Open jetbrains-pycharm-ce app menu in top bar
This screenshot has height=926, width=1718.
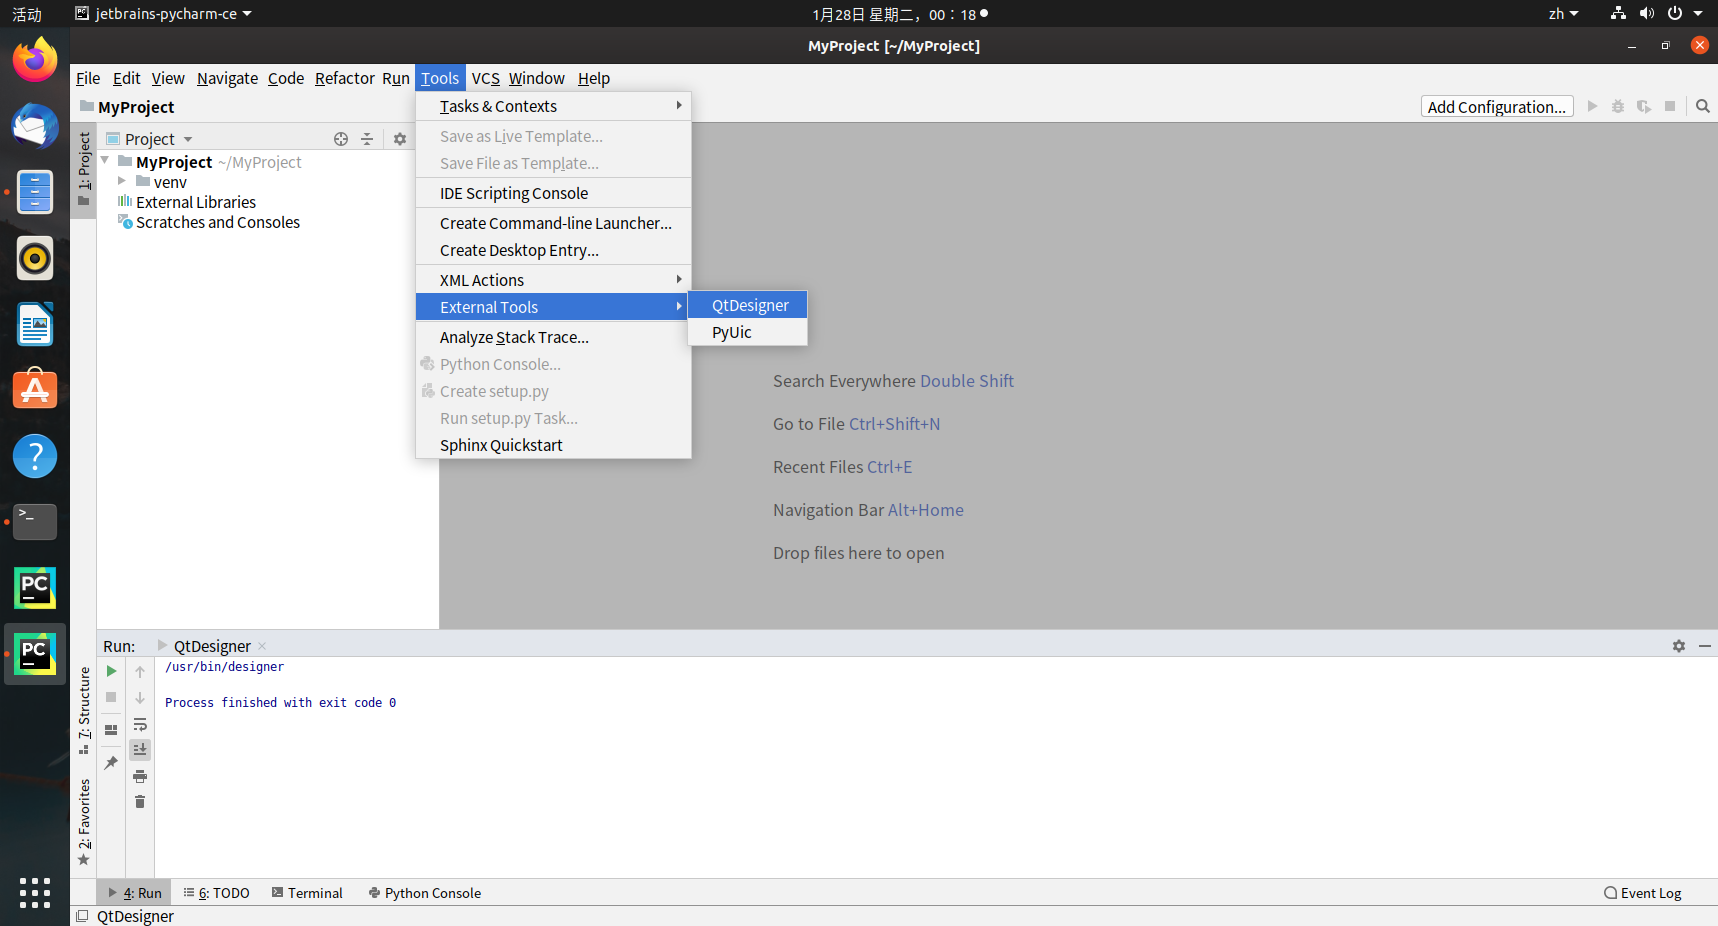click(x=164, y=14)
